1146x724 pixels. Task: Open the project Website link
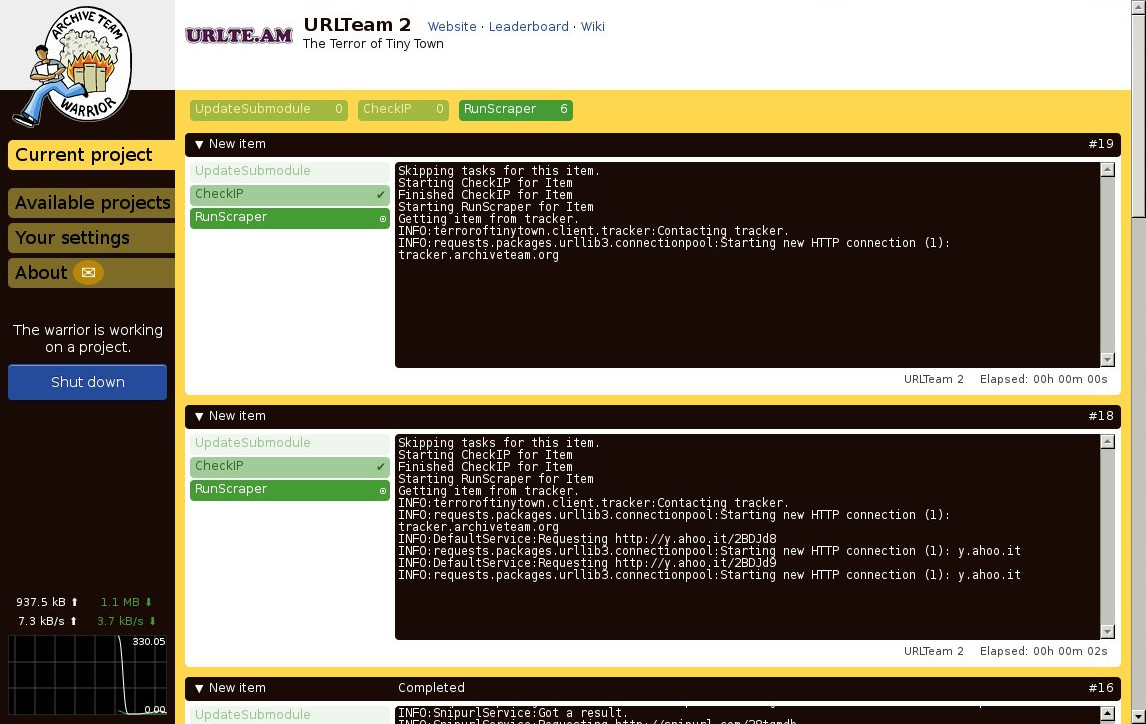[451, 27]
